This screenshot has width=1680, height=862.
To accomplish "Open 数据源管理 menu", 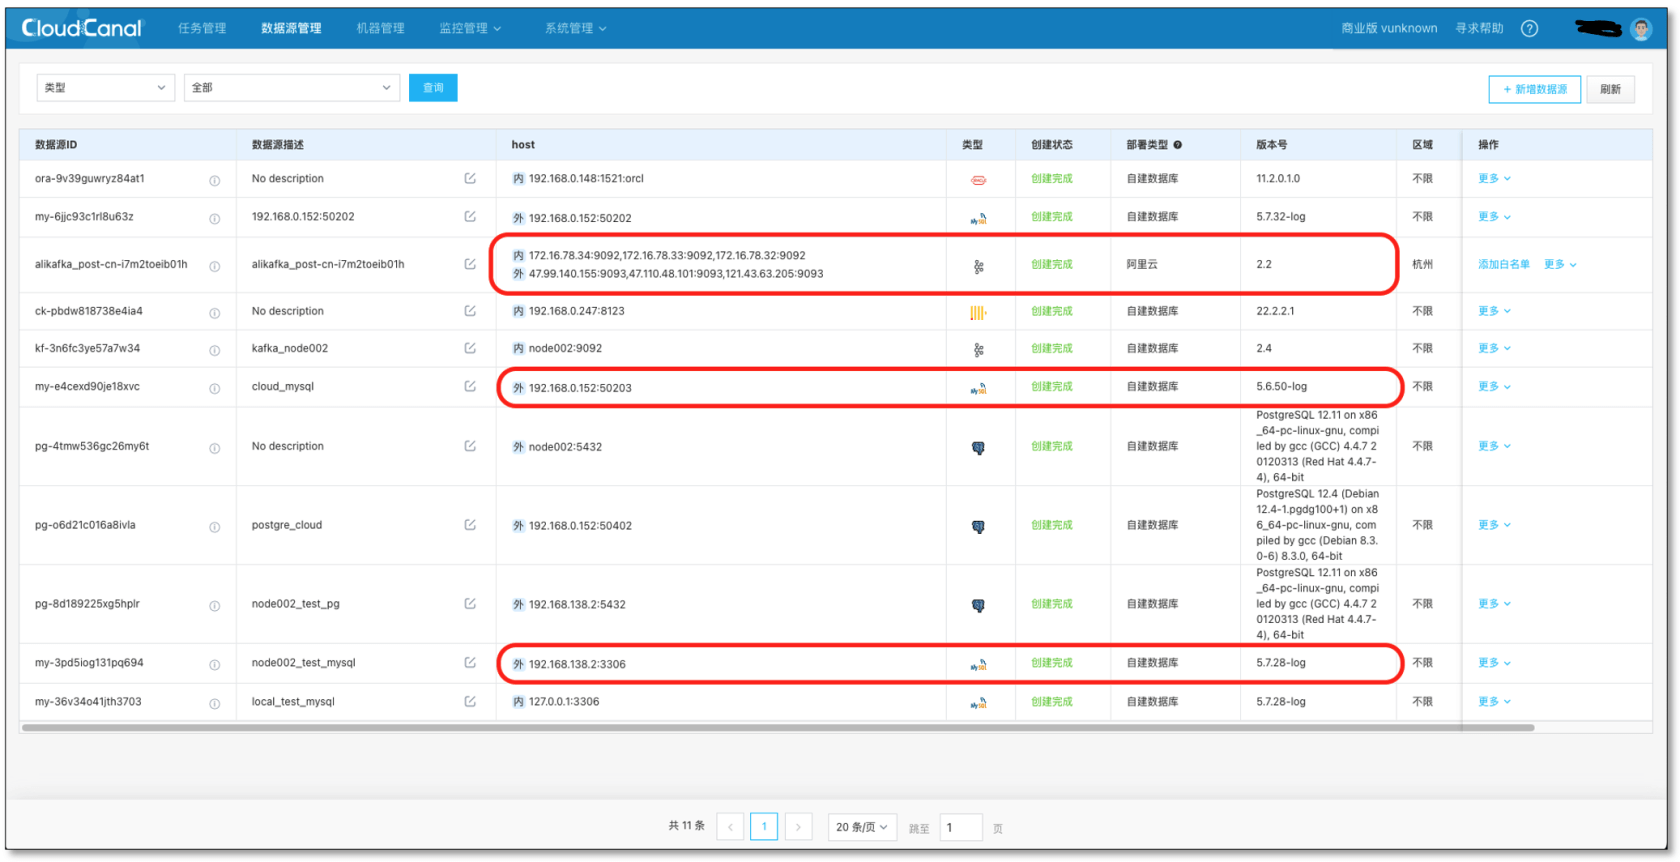I will [x=291, y=28].
